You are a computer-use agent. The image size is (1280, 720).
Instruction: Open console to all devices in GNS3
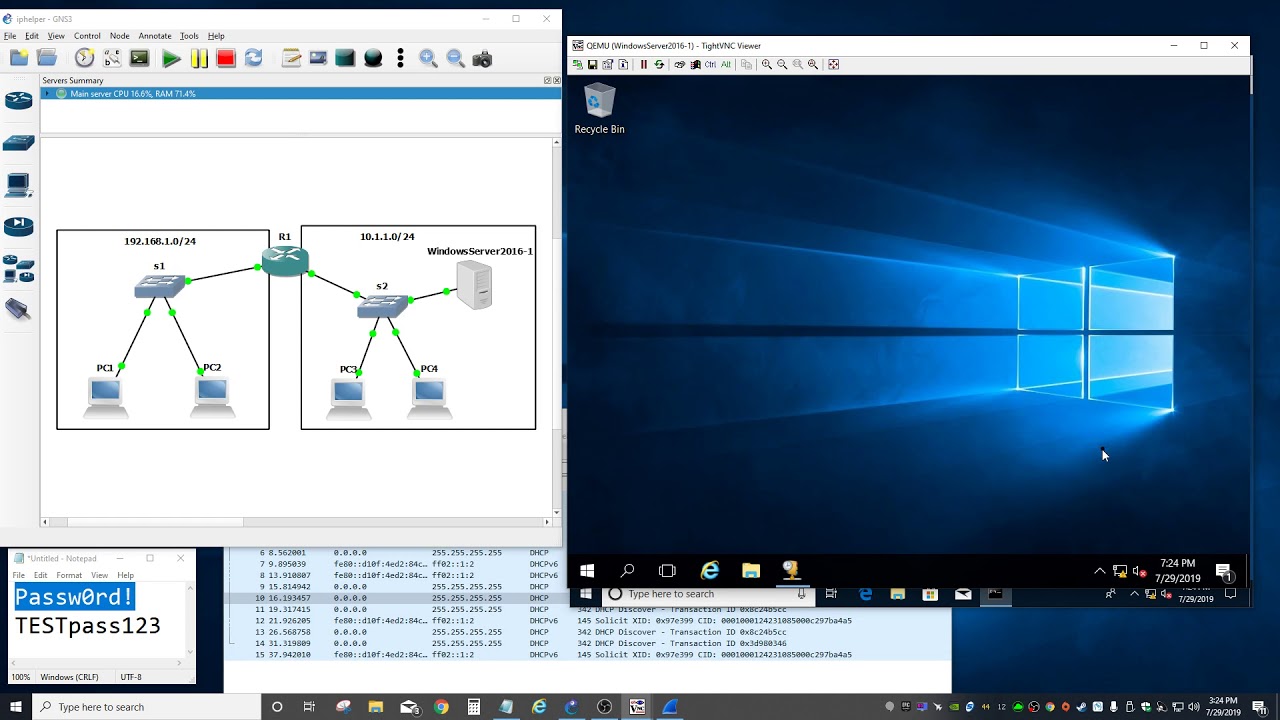140,59
